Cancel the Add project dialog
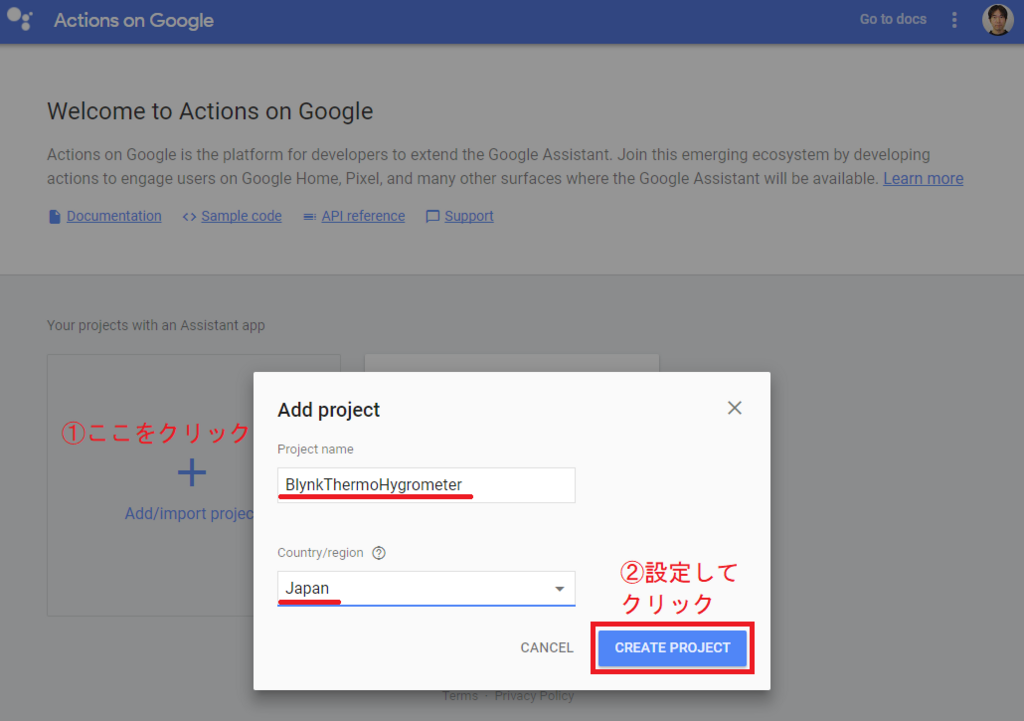Viewport: 1024px width, 721px height. (547, 648)
